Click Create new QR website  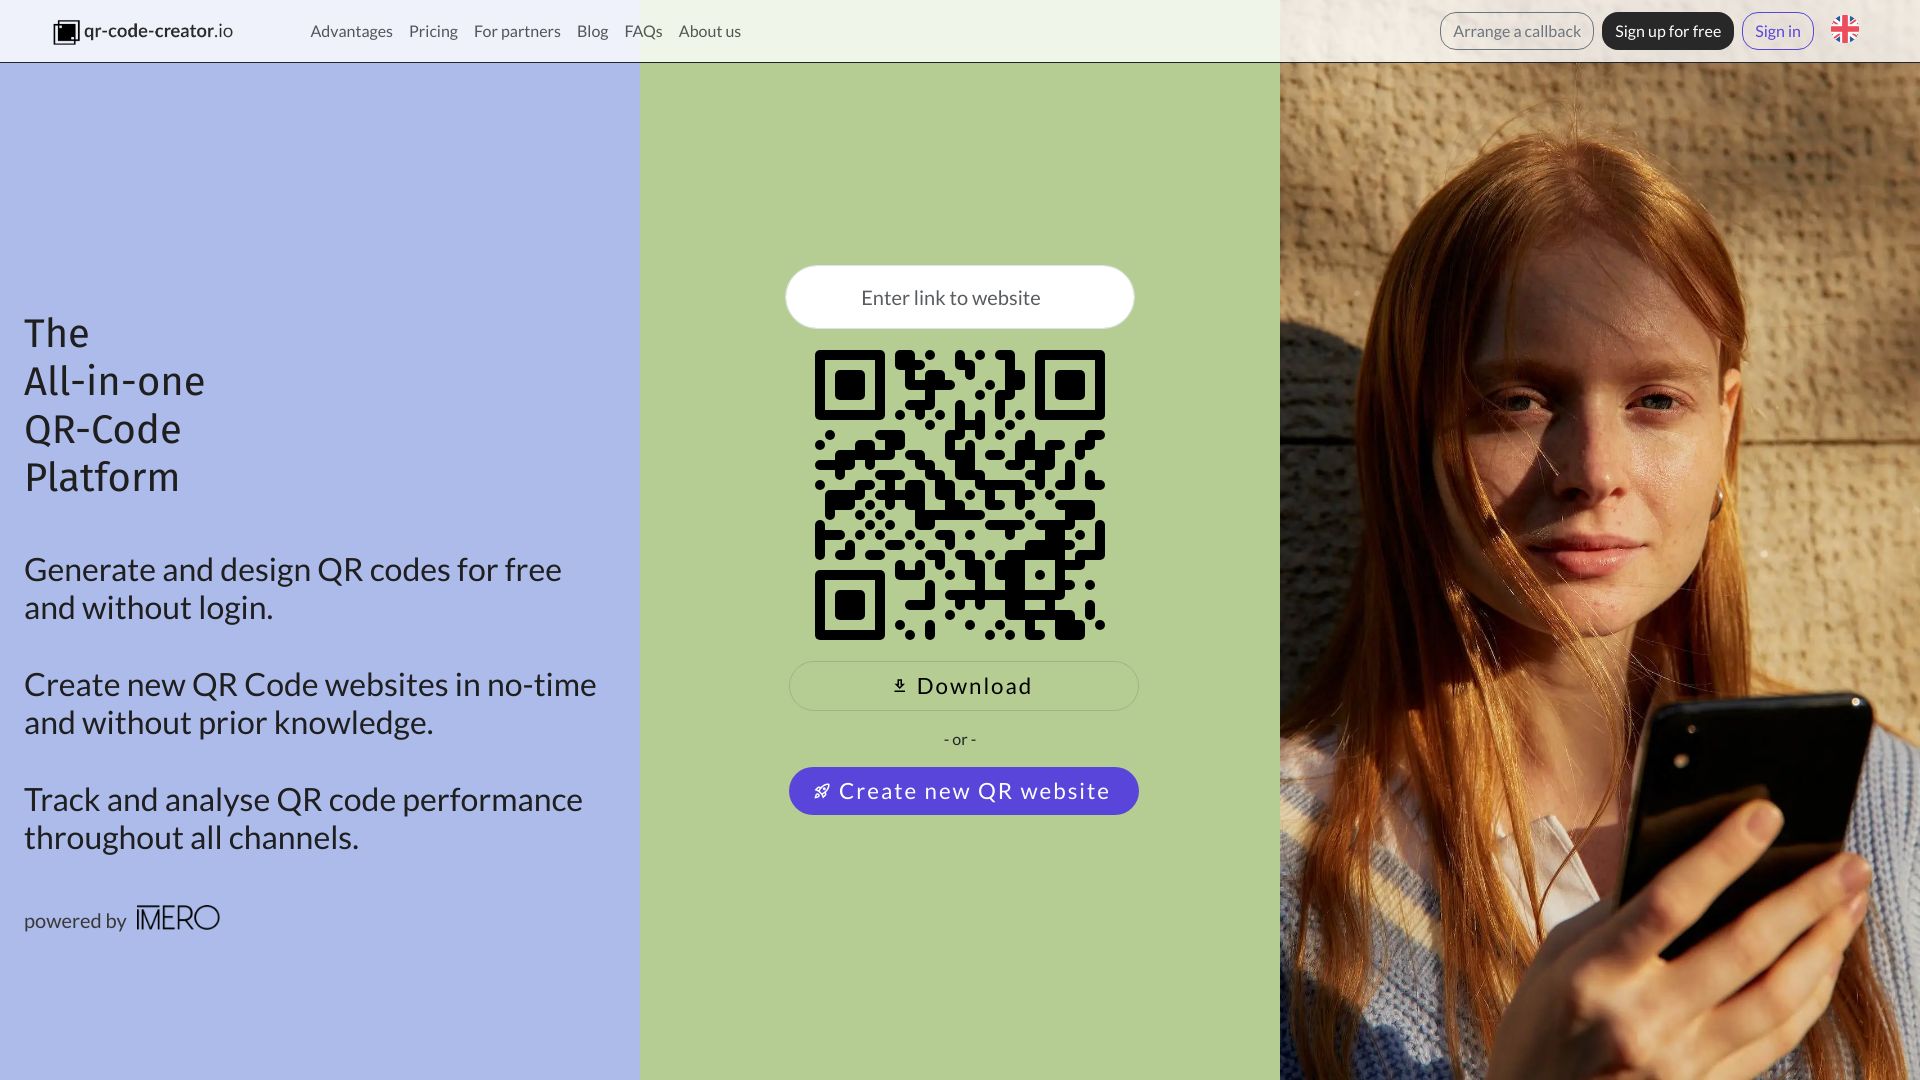[x=963, y=791]
